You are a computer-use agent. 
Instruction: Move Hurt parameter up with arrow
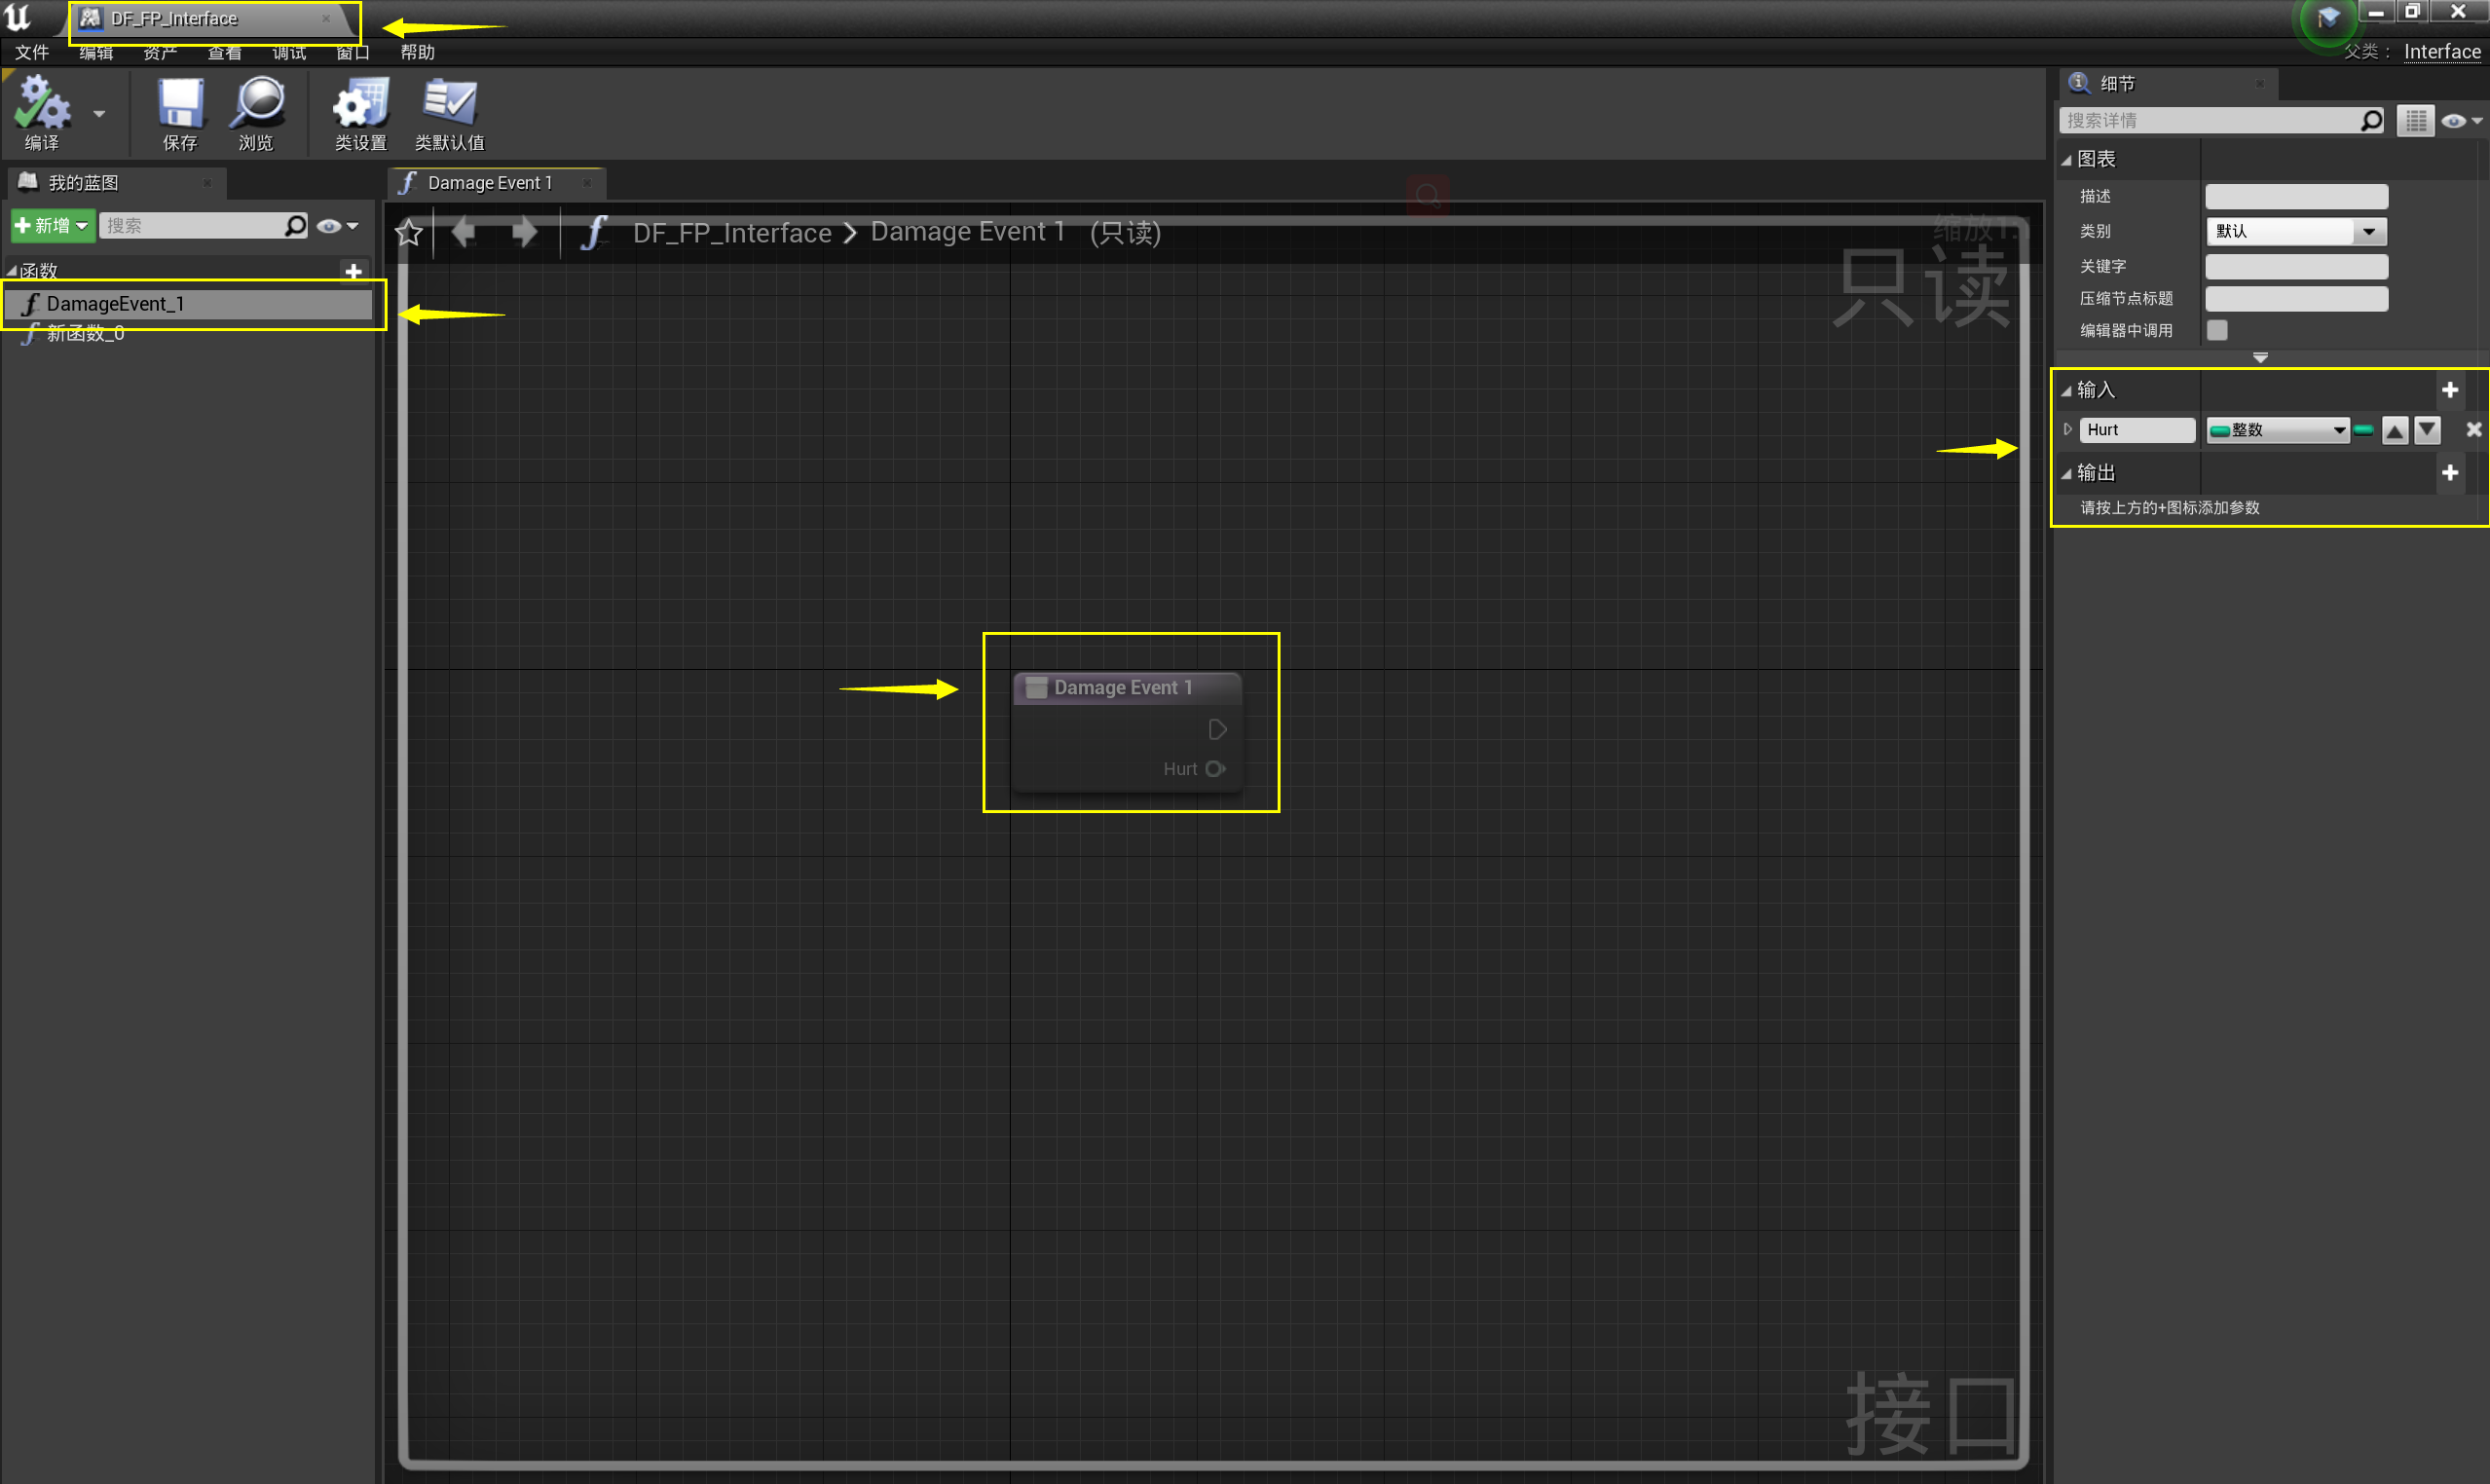pos(2394,431)
